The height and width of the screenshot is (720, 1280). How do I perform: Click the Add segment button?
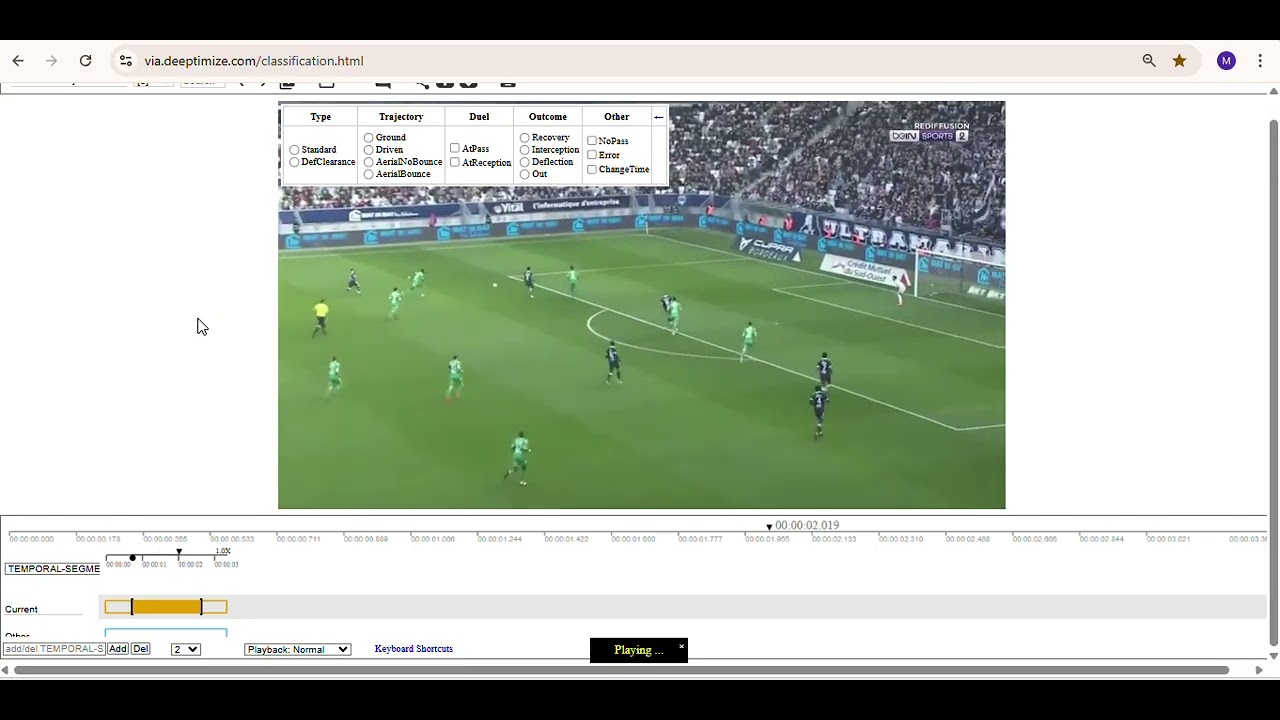pos(118,649)
